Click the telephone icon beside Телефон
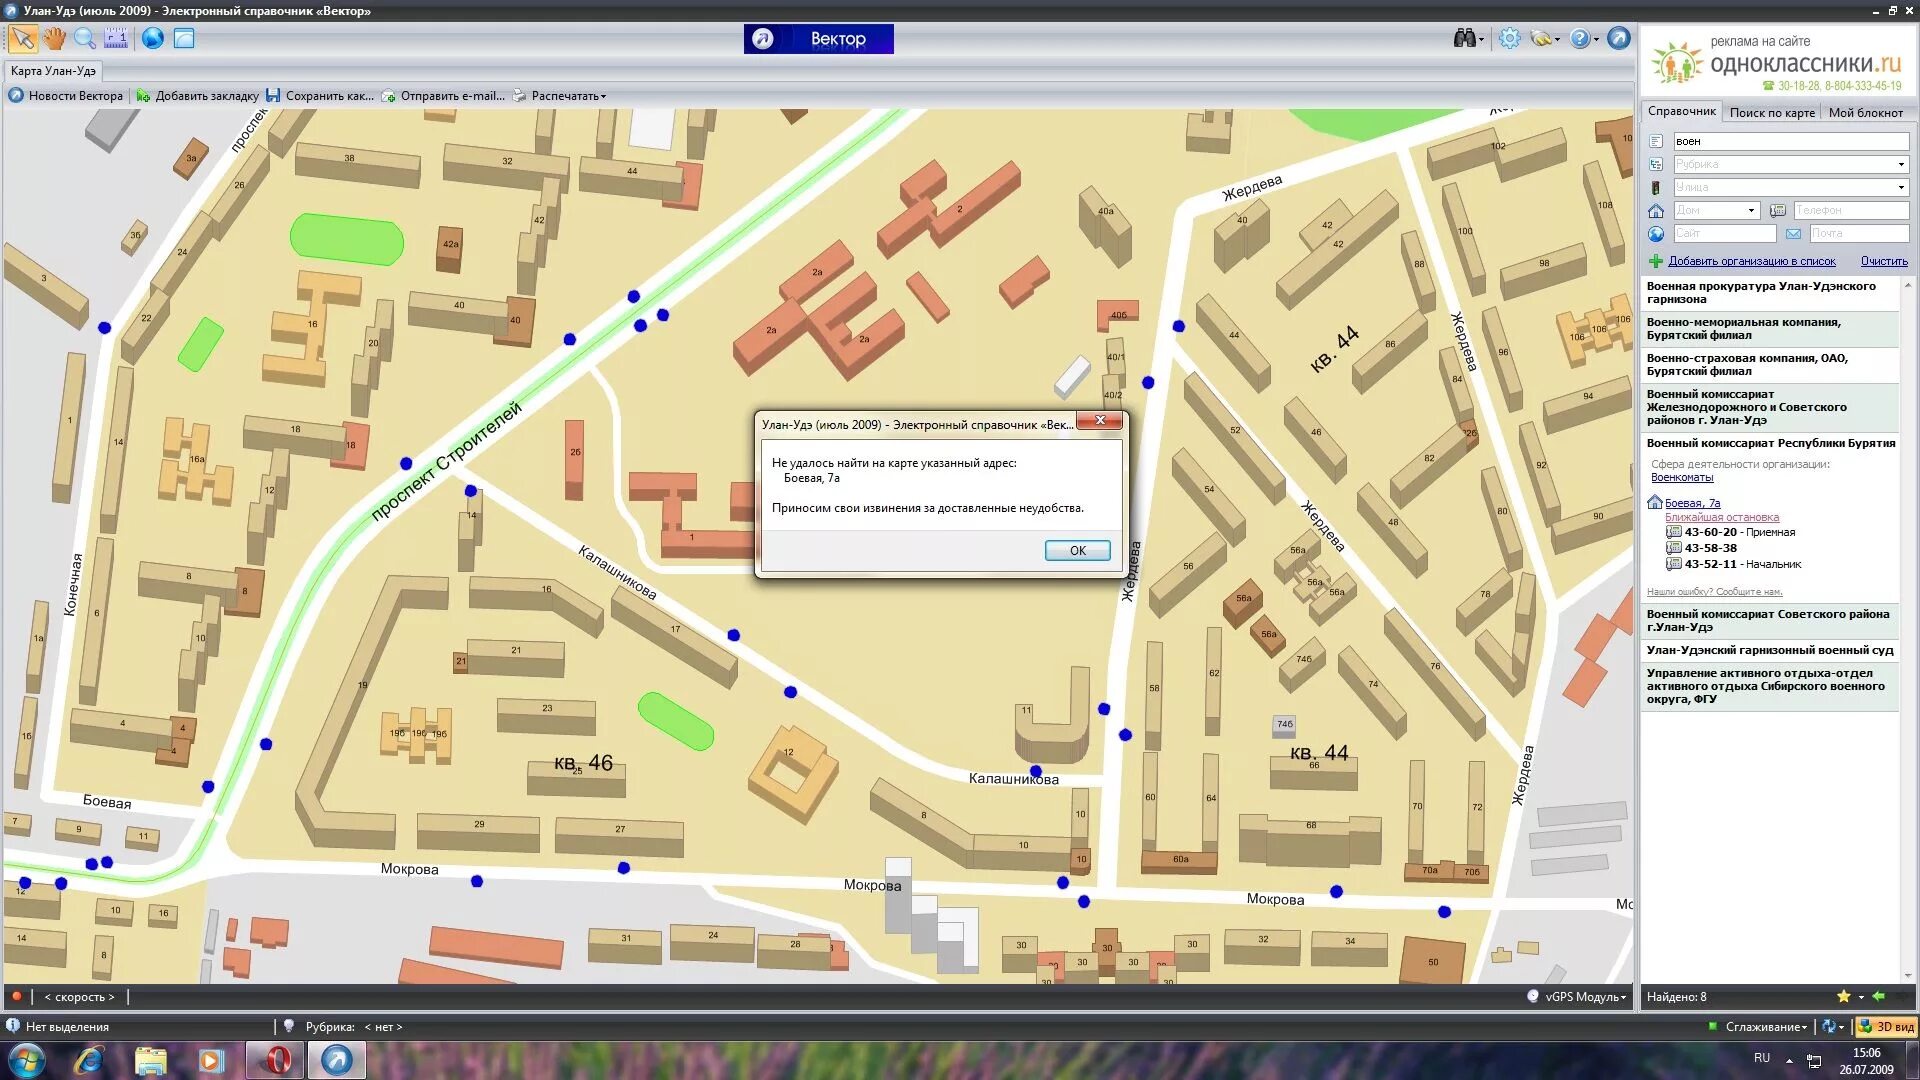 click(1778, 210)
